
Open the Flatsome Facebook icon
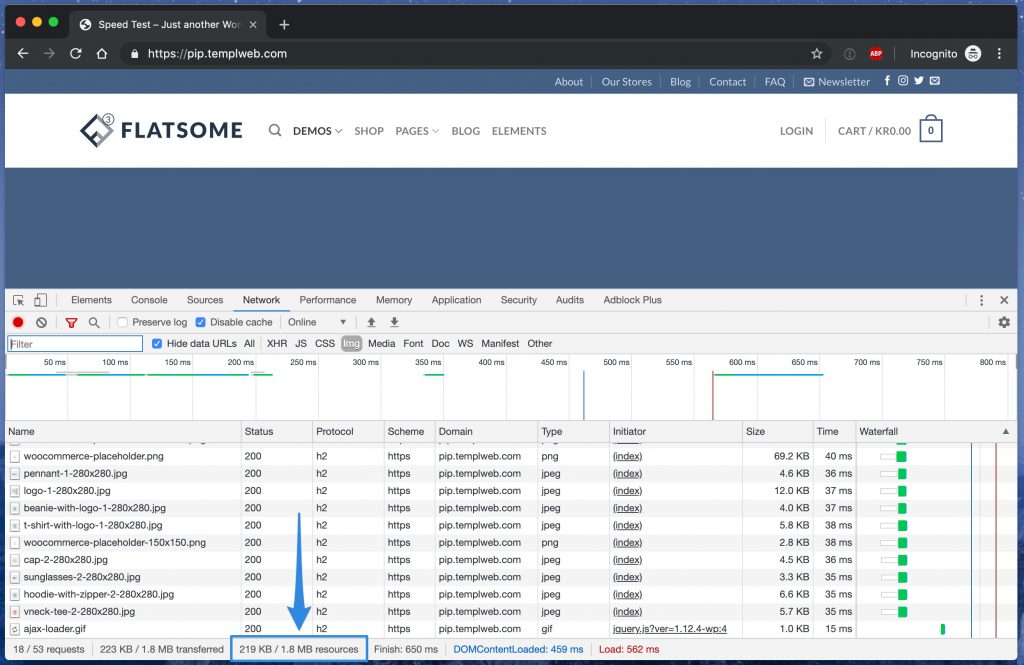click(887, 80)
